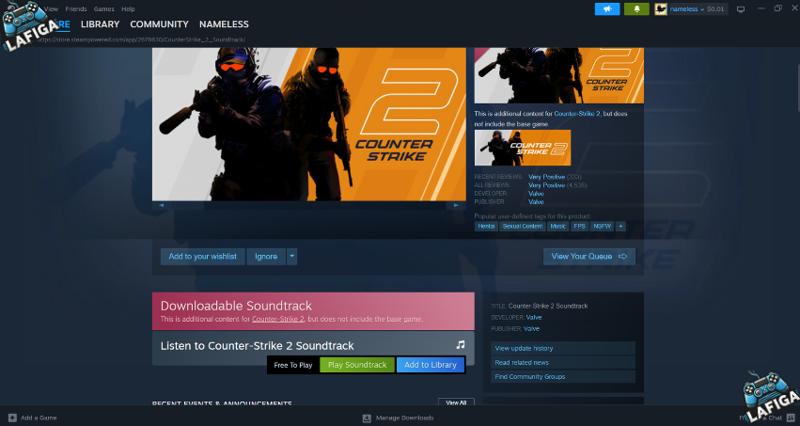
Task: Click Add to Library button
Action: click(x=431, y=365)
